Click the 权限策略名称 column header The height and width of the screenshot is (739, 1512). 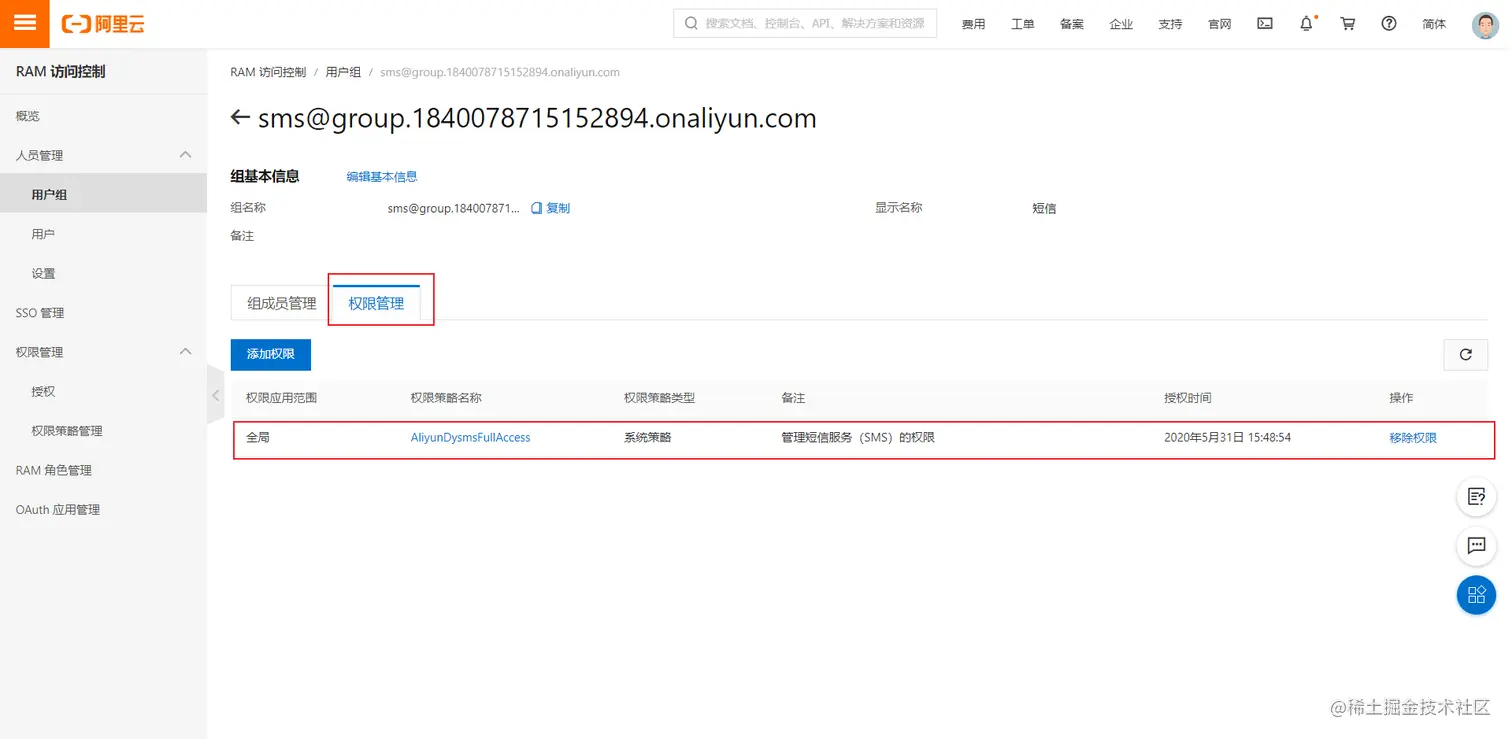[446, 398]
